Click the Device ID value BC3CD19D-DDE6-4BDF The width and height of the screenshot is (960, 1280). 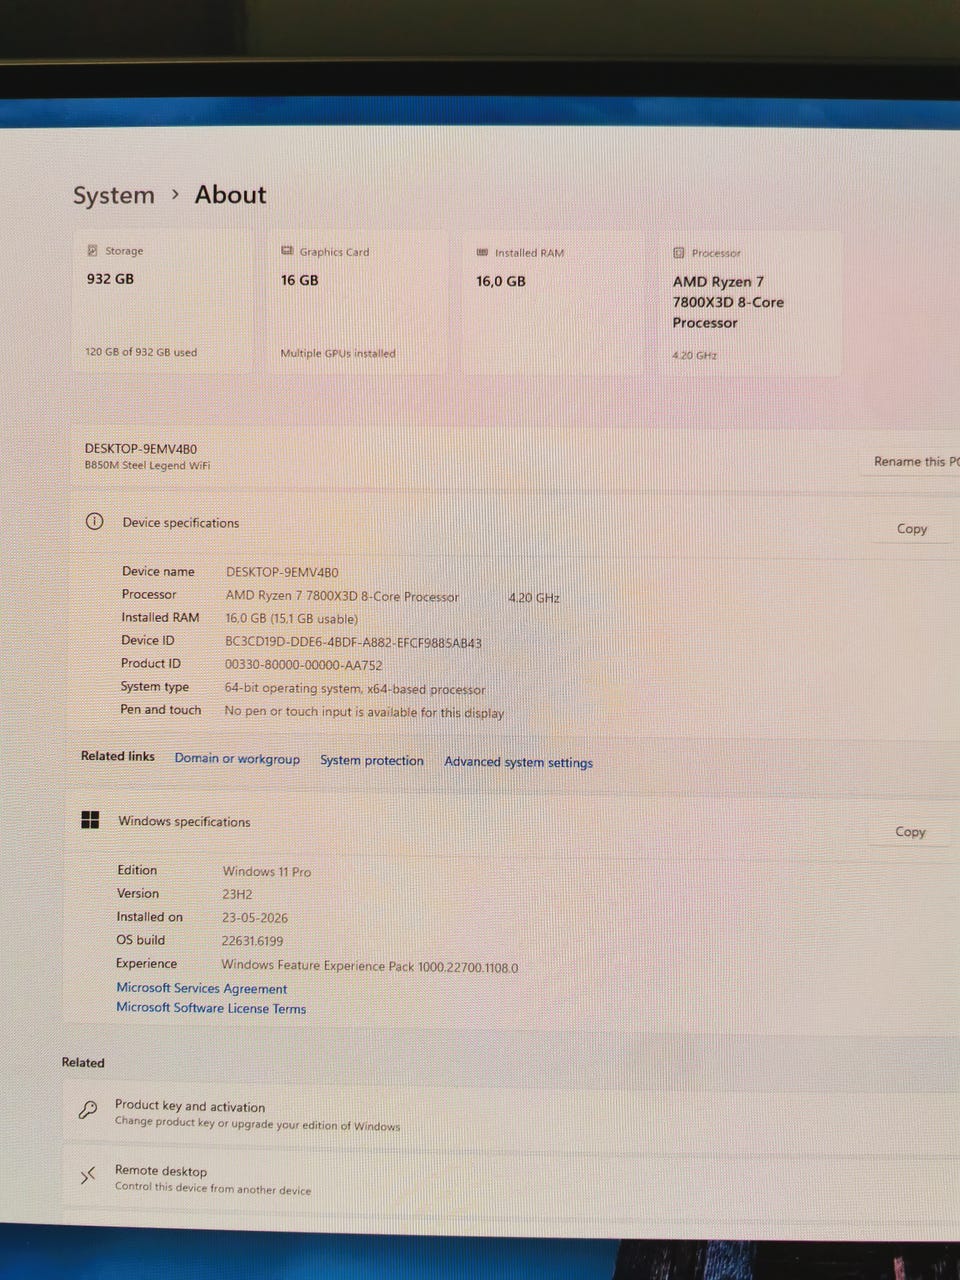click(x=353, y=643)
